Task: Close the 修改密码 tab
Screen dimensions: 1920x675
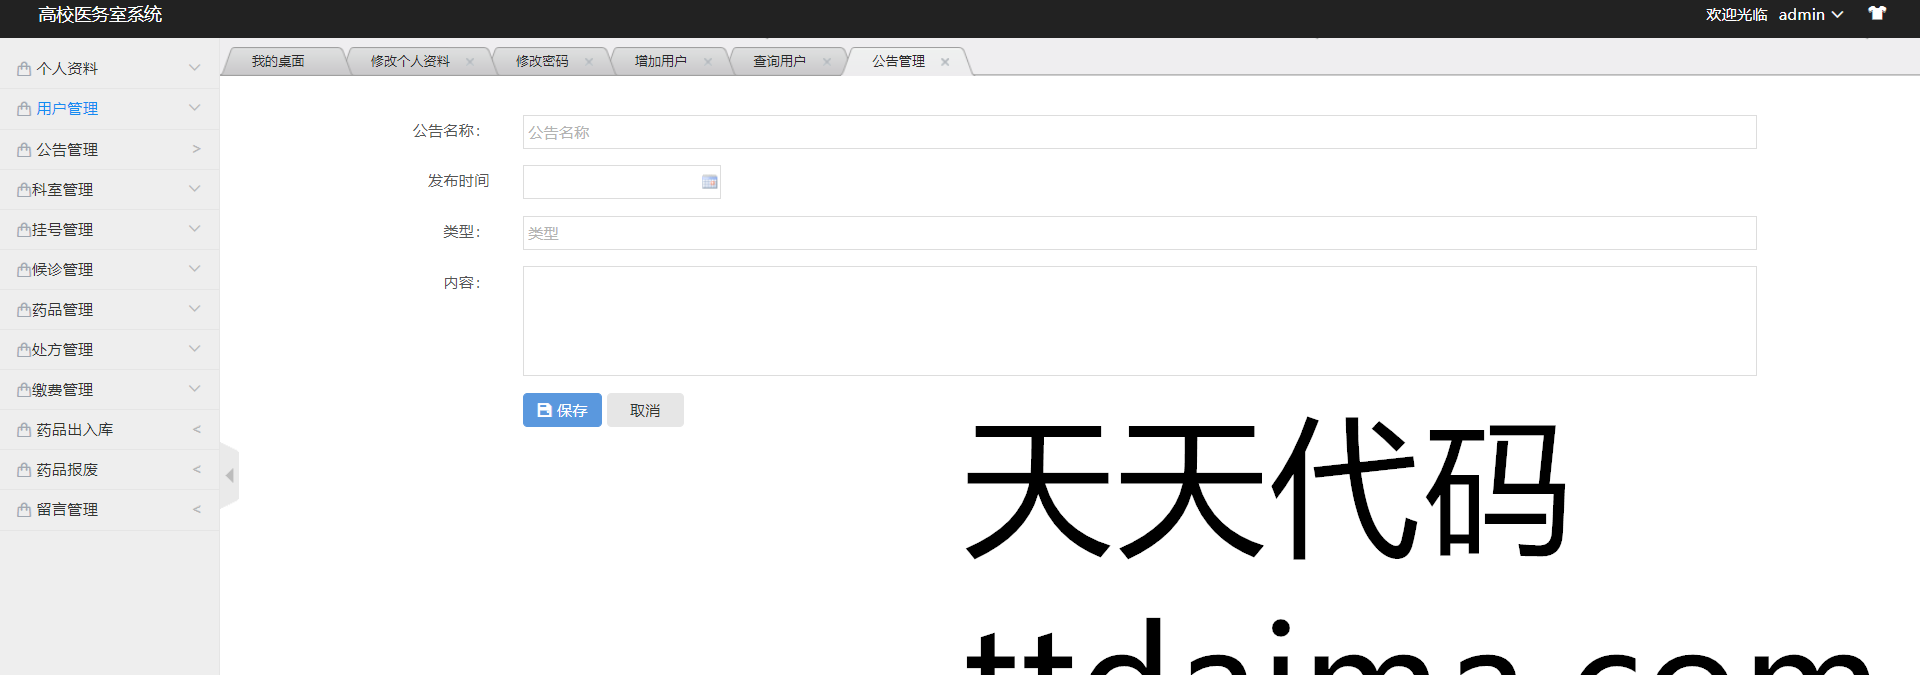Action: click(589, 62)
